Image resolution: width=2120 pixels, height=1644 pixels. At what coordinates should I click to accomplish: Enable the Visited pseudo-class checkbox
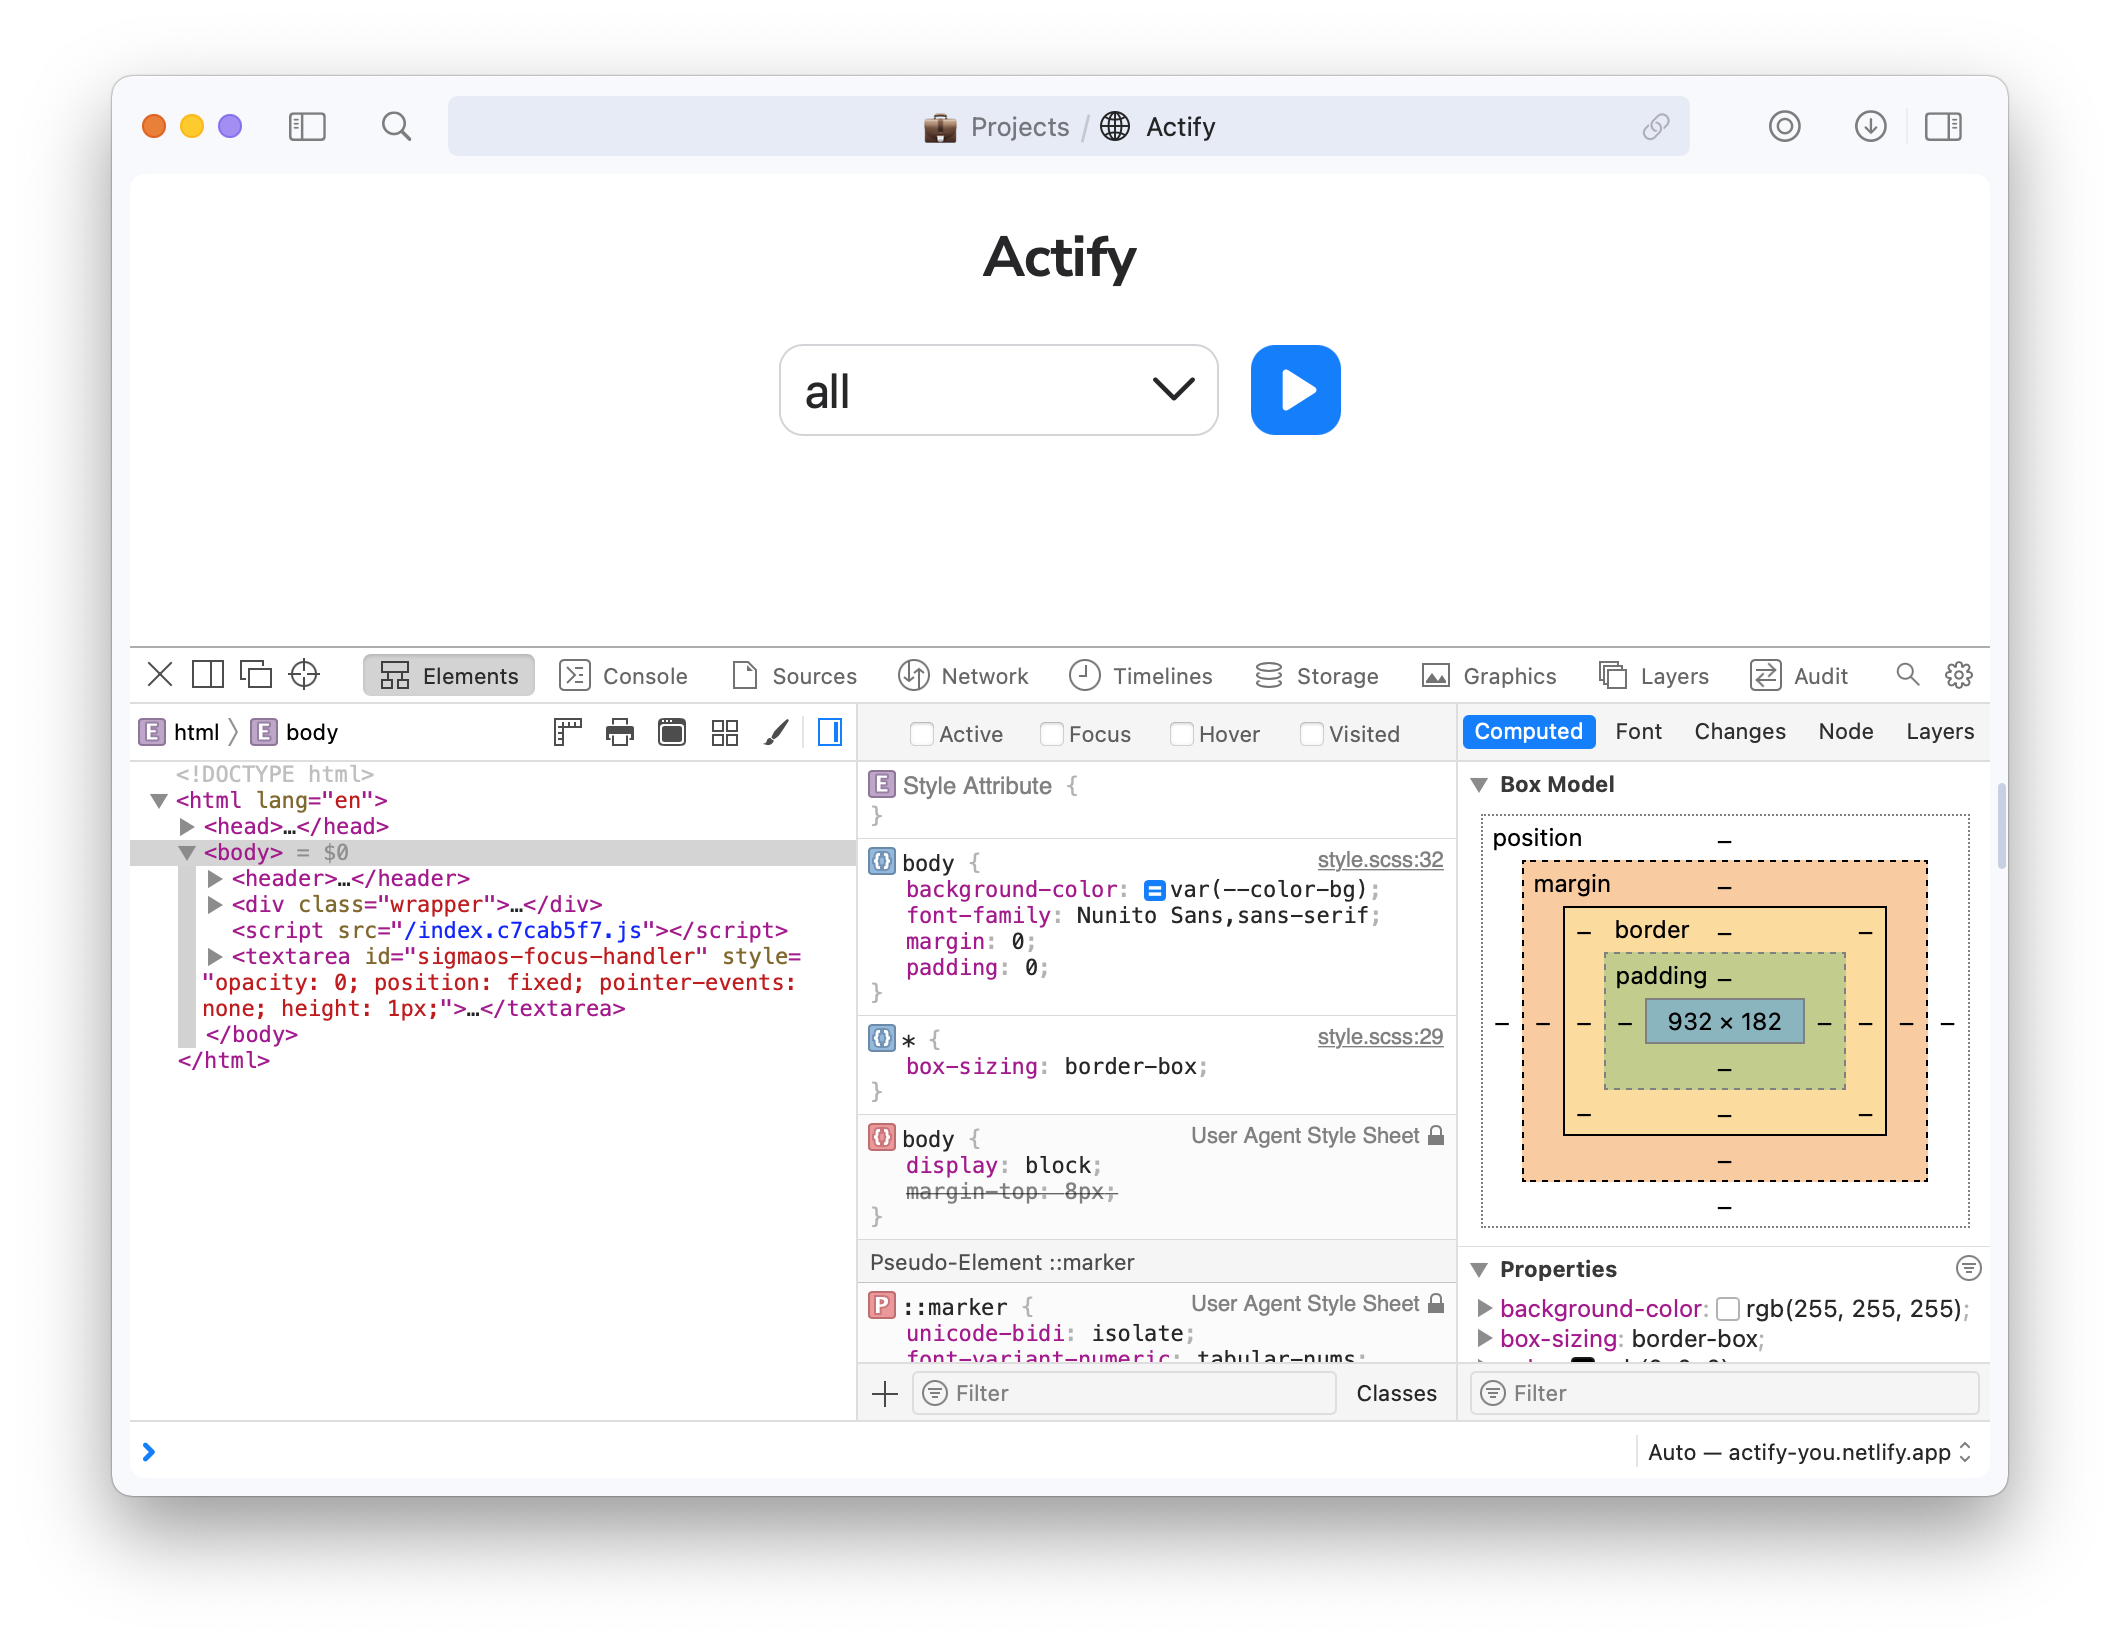(1312, 734)
